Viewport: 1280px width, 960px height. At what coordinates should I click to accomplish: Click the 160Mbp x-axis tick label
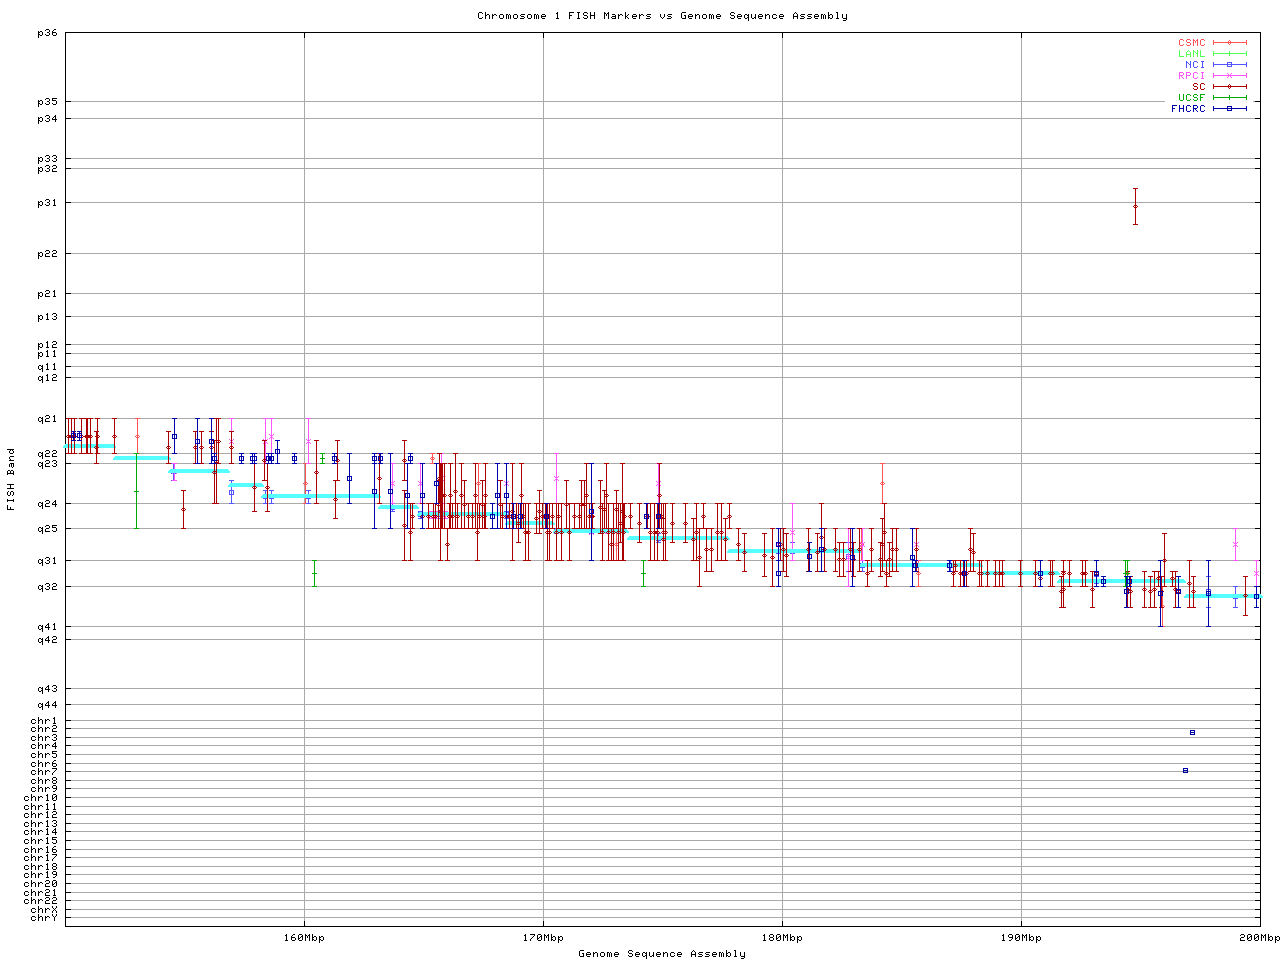[304, 938]
